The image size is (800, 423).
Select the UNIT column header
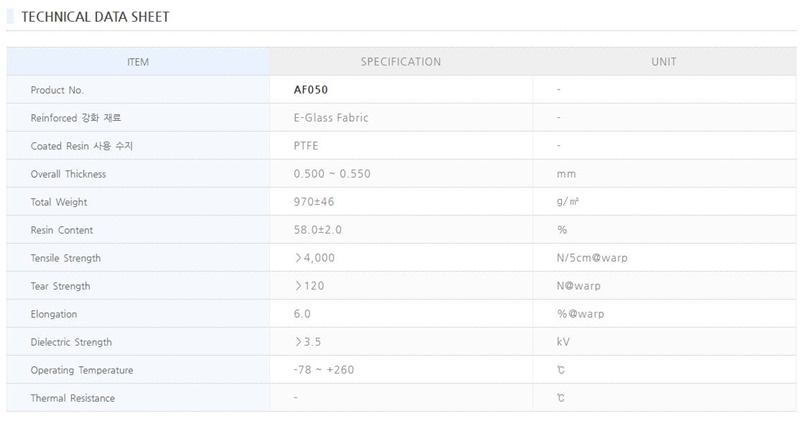[x=663, y=62]
